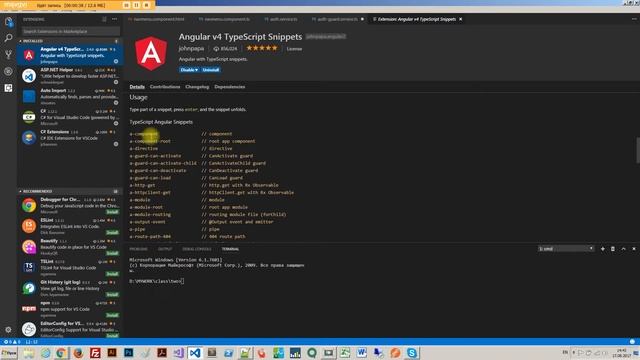Select the npm extension icon

[x=29, y=309]
